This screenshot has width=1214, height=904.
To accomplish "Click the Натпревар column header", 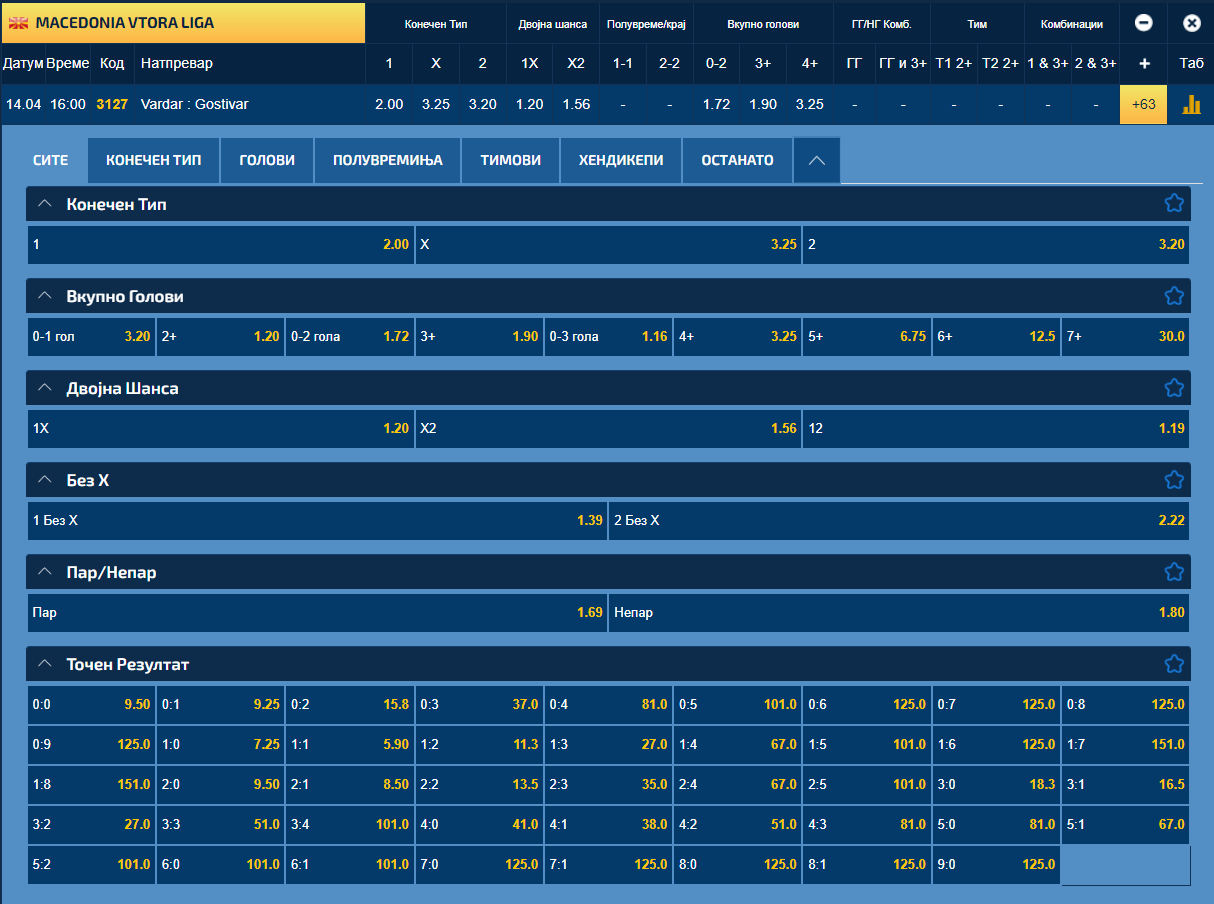I will (177, 63).
